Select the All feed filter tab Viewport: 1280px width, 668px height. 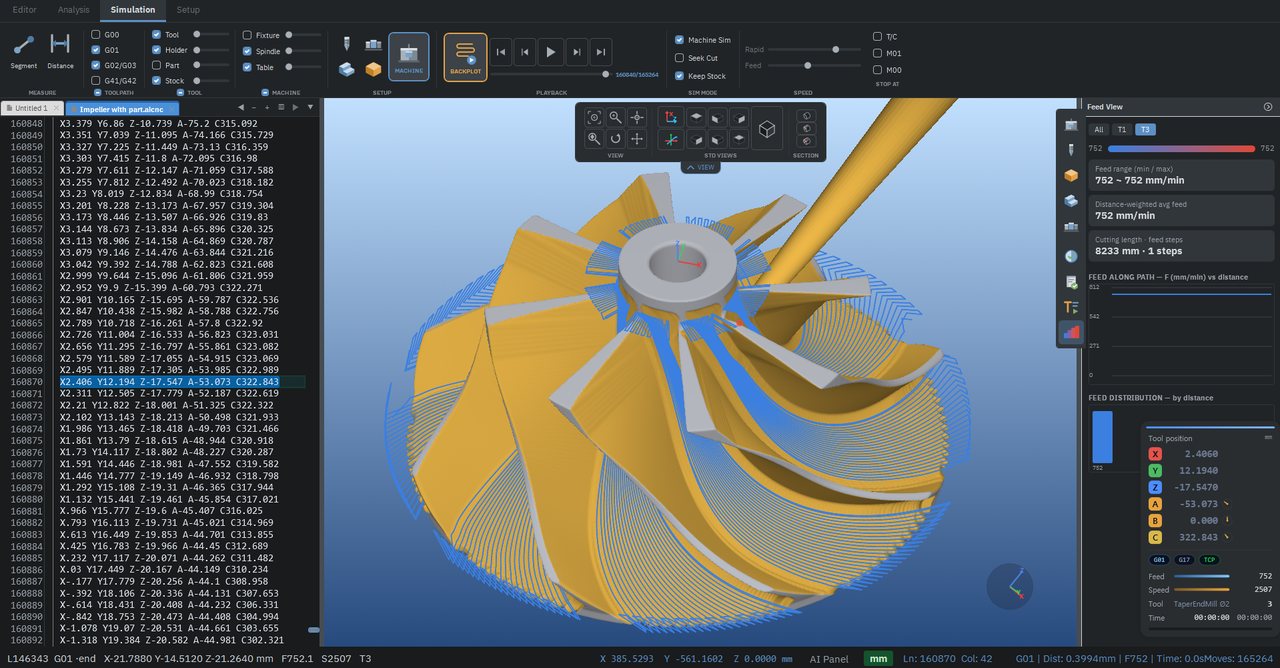pyautogui.click(x=1099, y=129)
